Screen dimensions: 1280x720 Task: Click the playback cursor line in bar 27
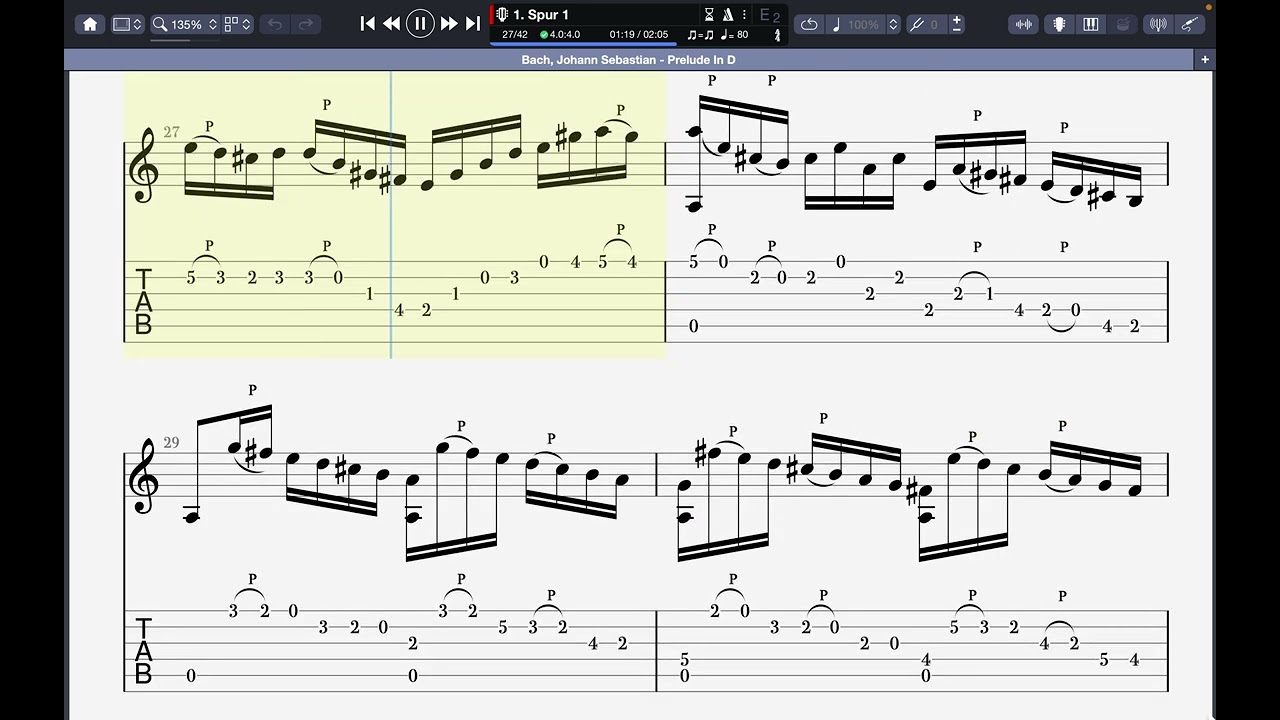(x=391, y=215)
